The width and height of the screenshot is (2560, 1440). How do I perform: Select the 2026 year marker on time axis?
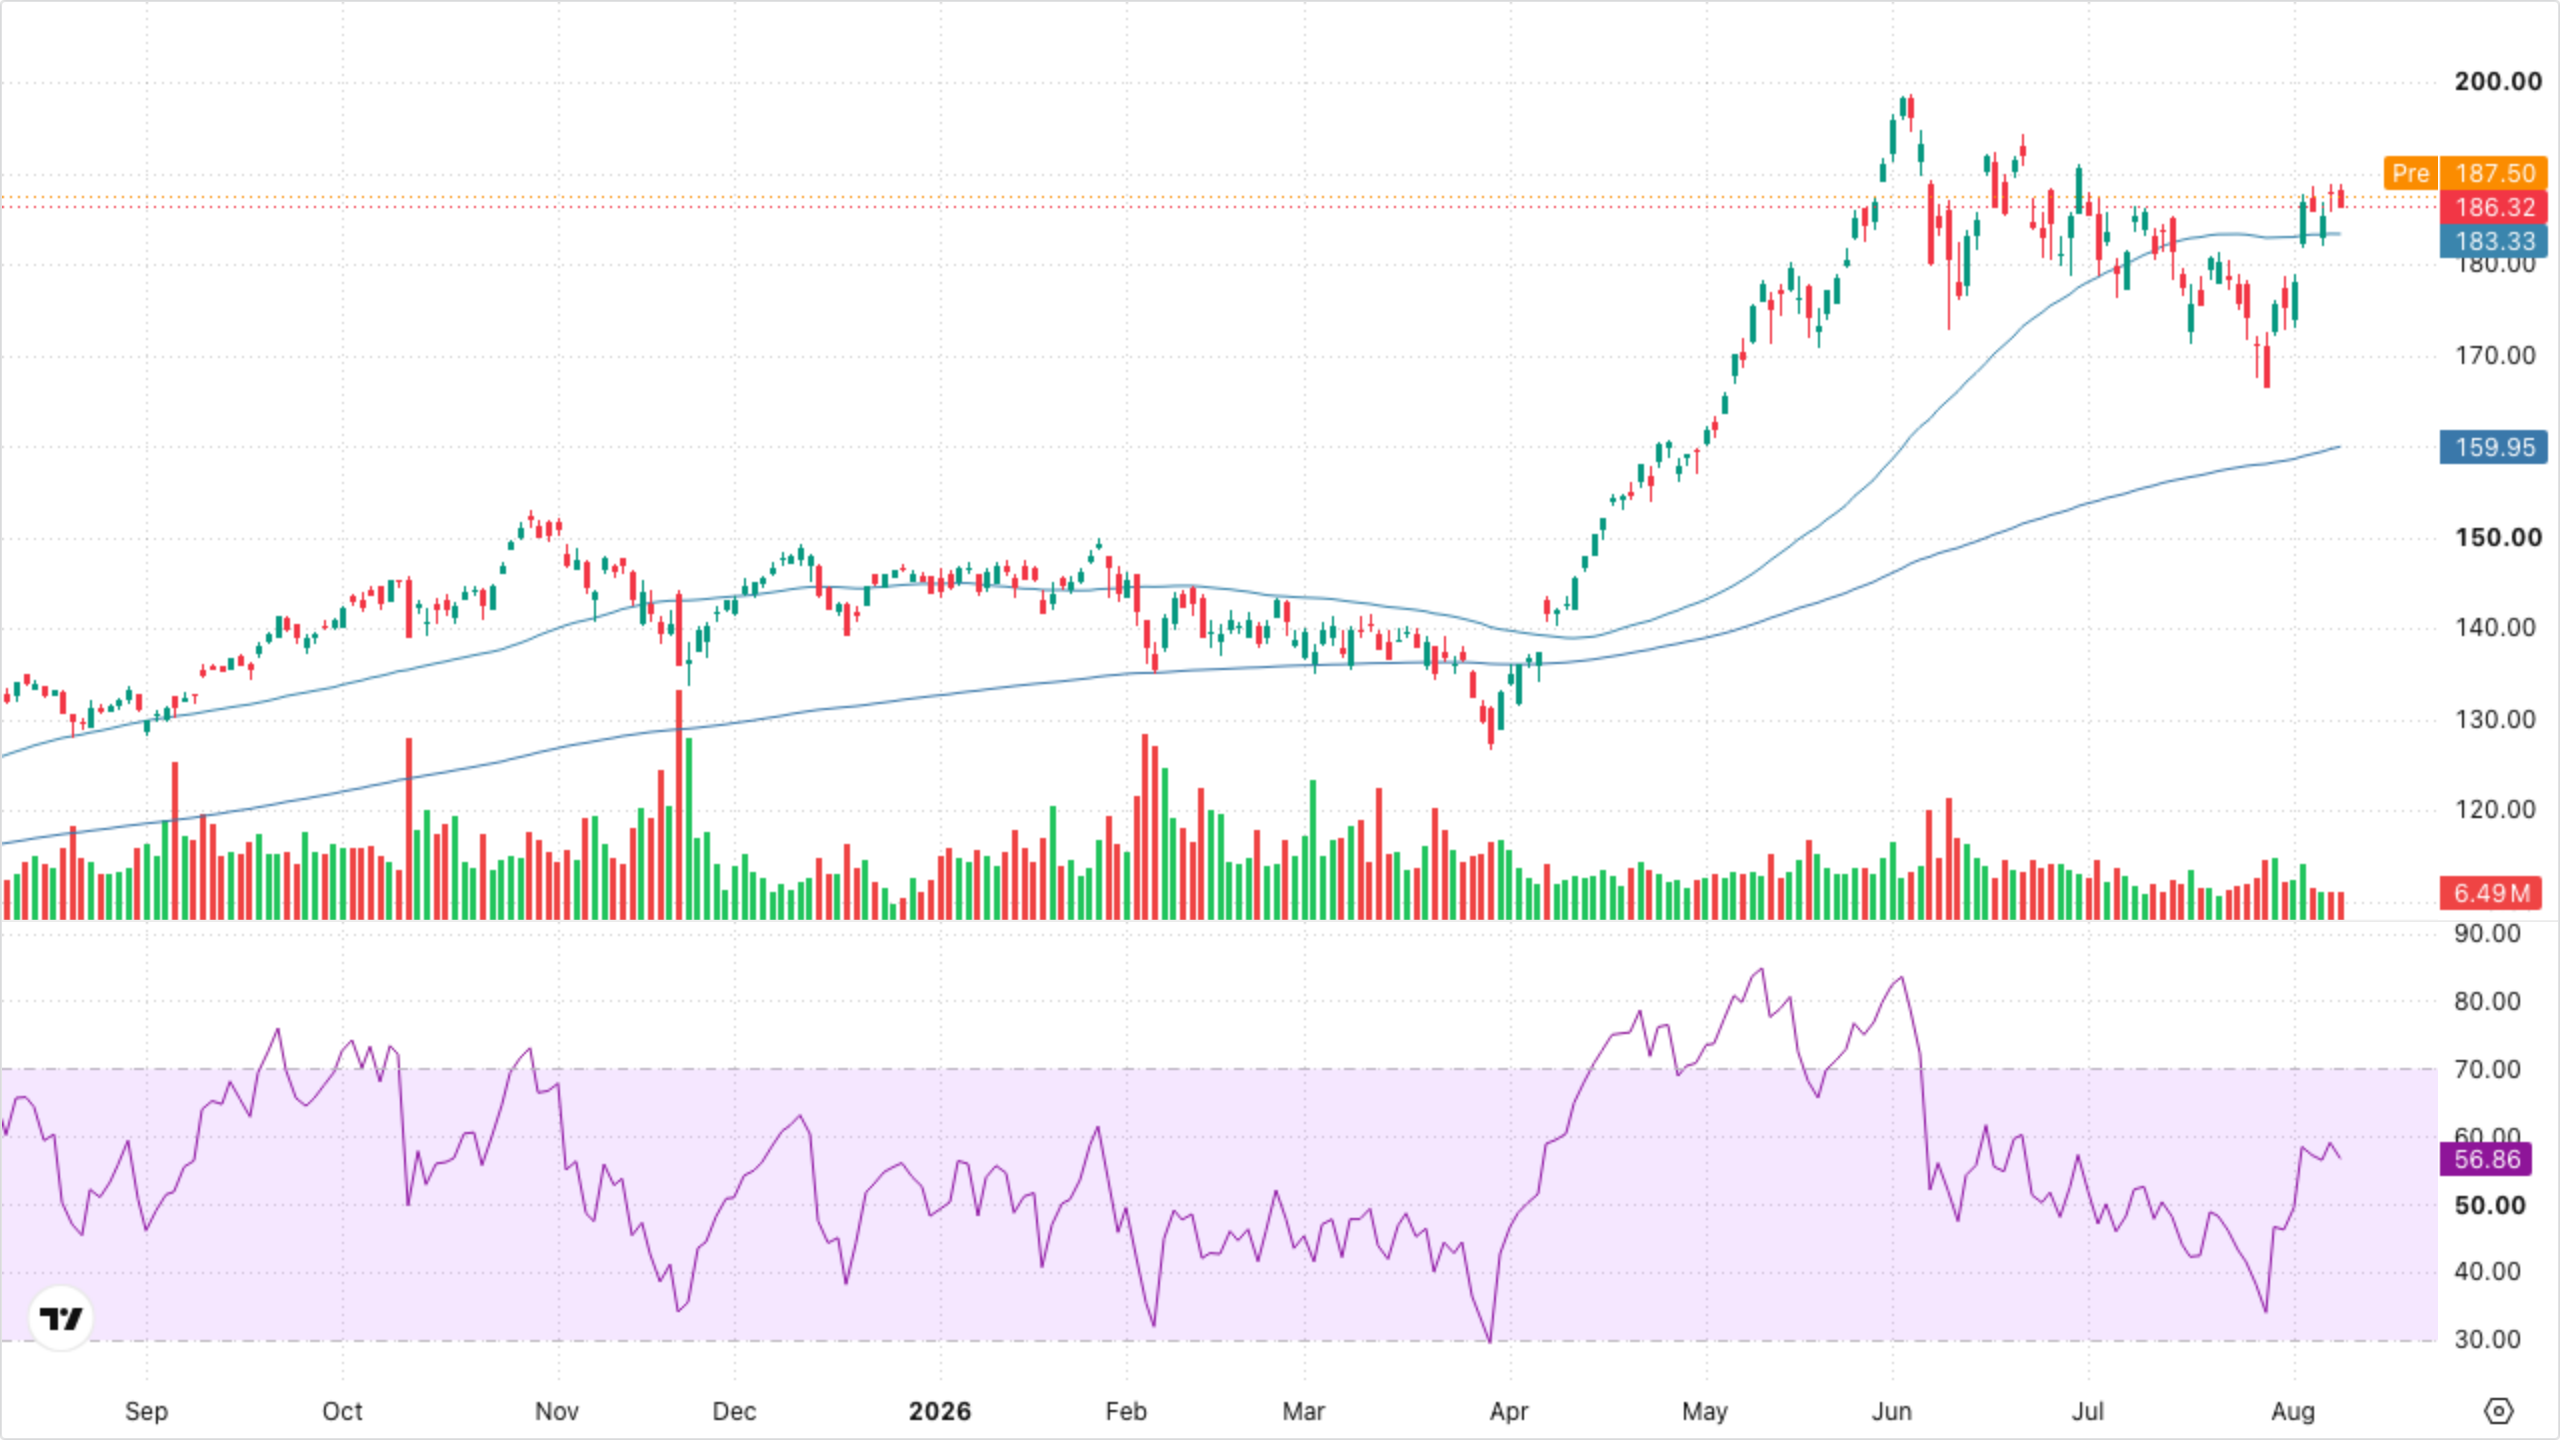coord(939,1411)
